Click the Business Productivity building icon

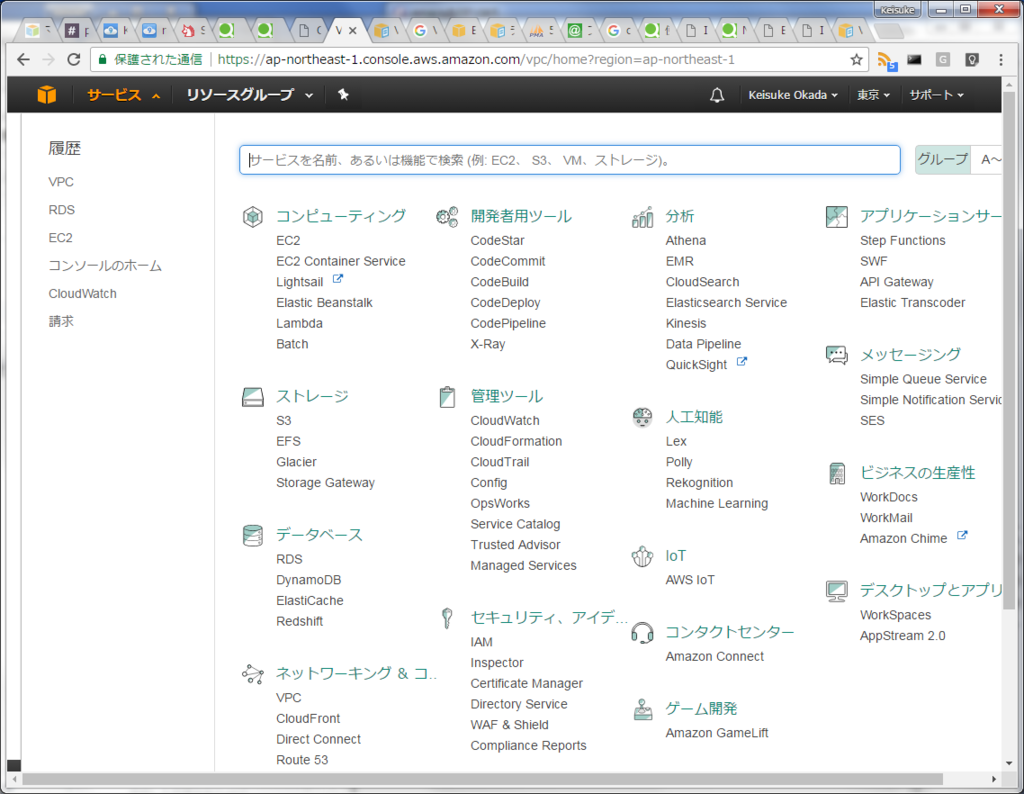coord(837,473)
